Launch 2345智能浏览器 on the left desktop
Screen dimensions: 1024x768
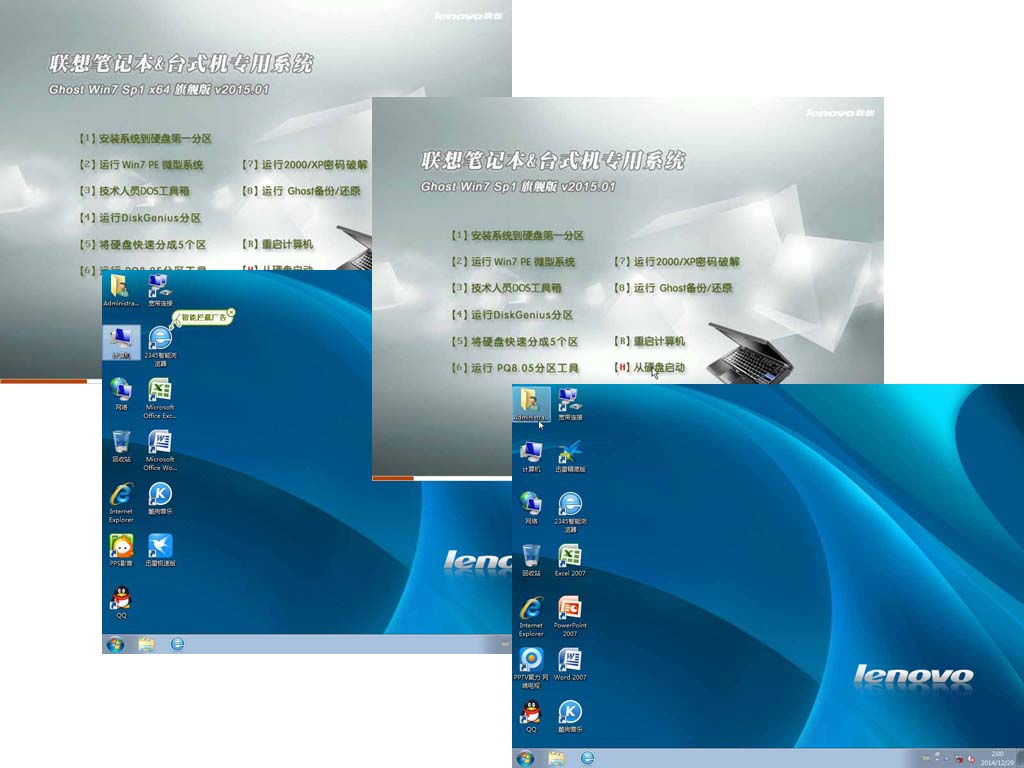(x=160, y=346)
